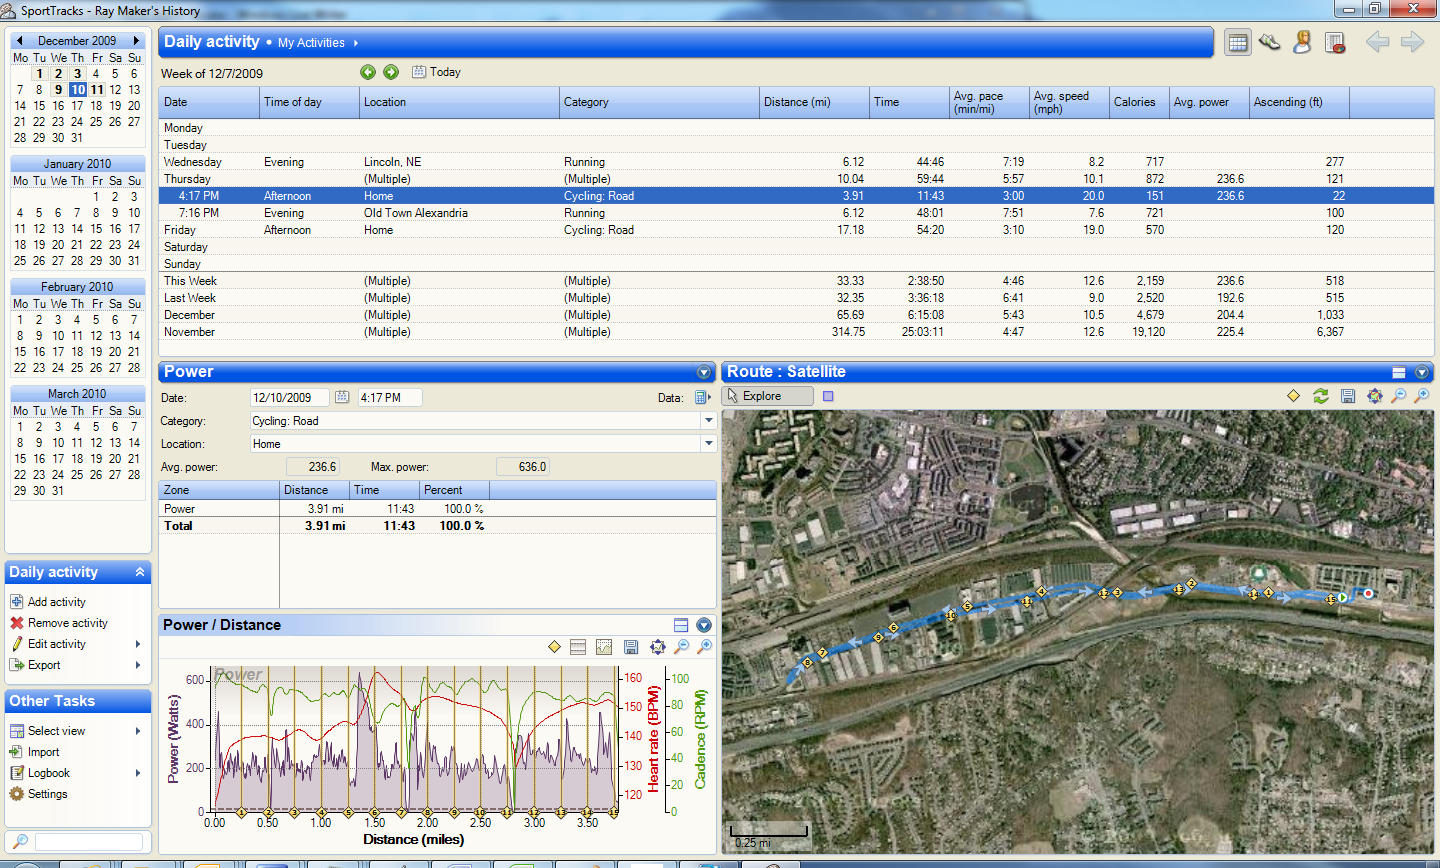Open the Athlete view with the person icon
1440x868 pixels.
click(x=1302, y=42)
